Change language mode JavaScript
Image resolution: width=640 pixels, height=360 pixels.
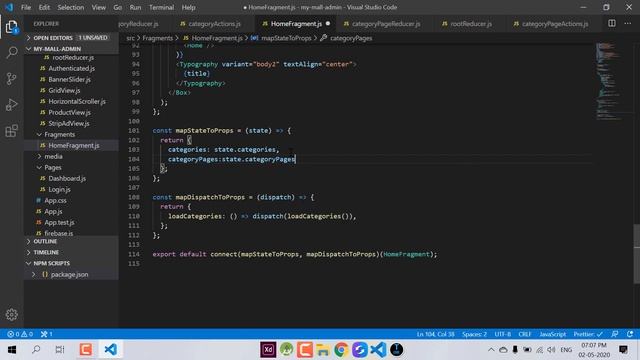coord(552,334)
